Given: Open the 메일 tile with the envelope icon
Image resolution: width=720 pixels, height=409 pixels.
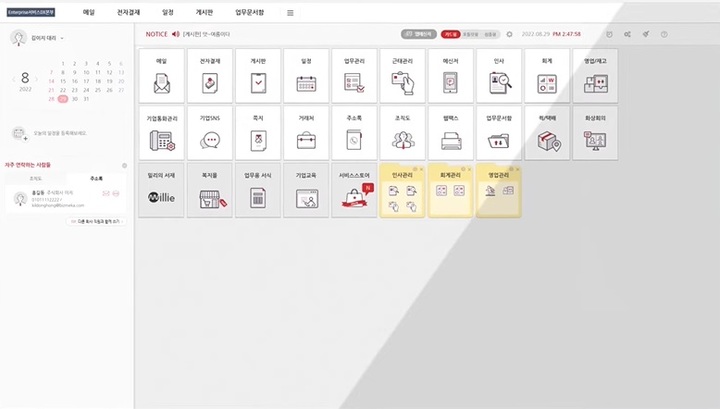Looking at the screenshot, I should pos(162,76).
